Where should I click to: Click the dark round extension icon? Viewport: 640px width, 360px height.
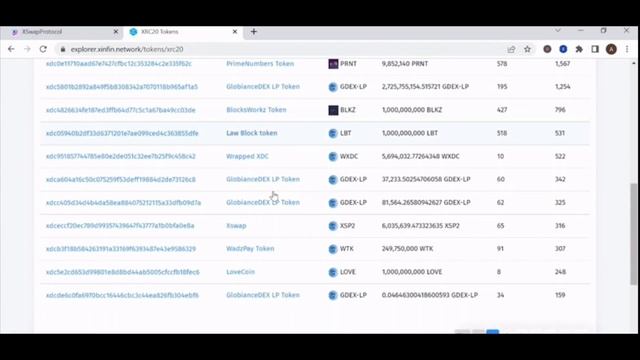point(547,49)
